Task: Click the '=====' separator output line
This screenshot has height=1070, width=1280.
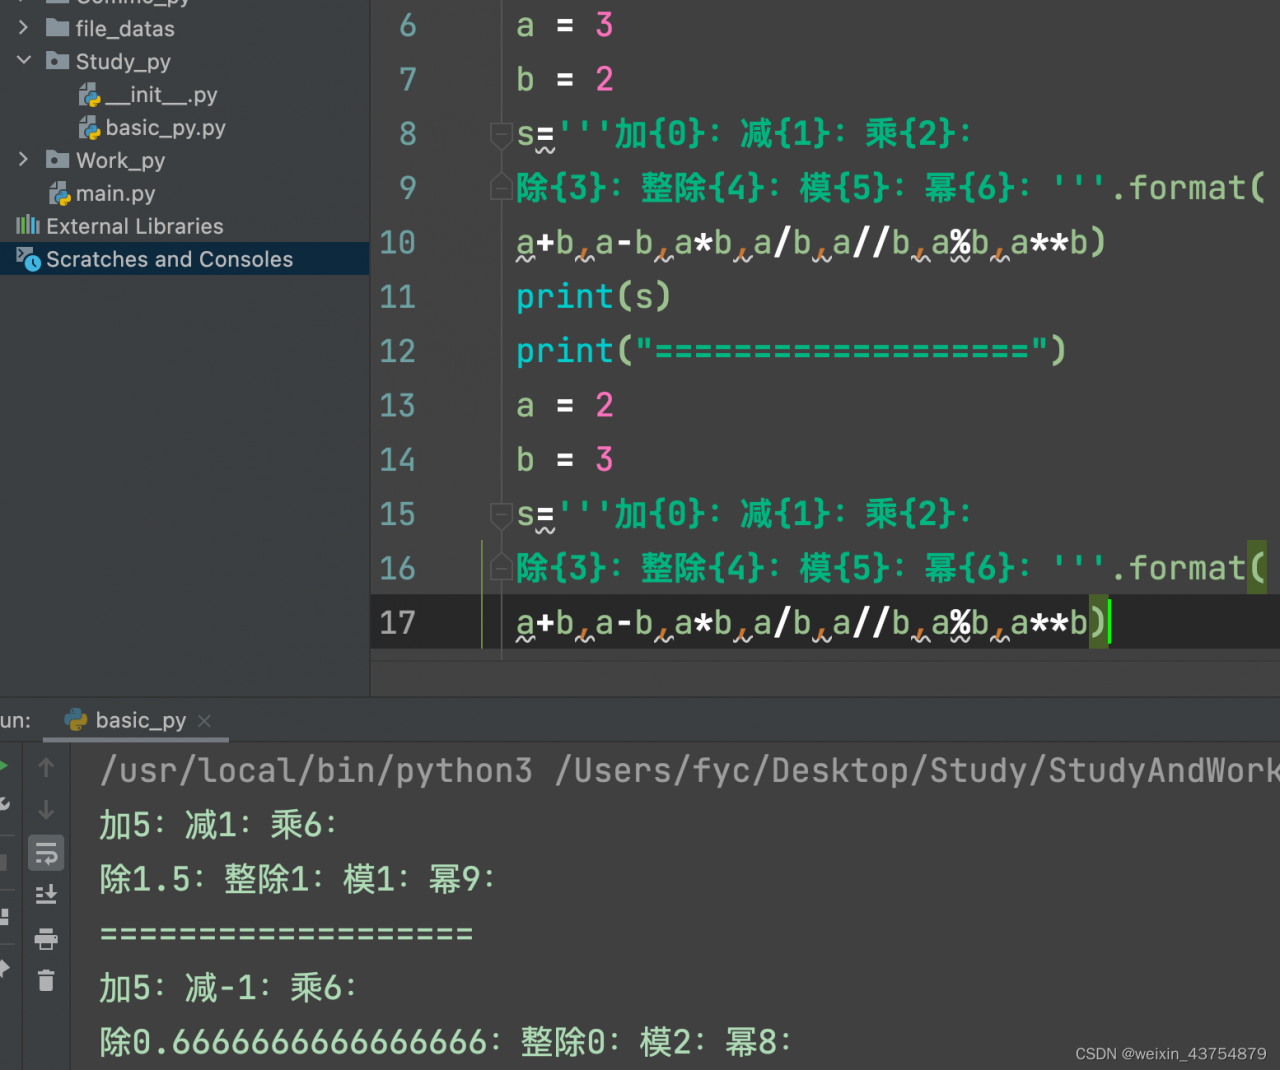Action: coord(286,934)
